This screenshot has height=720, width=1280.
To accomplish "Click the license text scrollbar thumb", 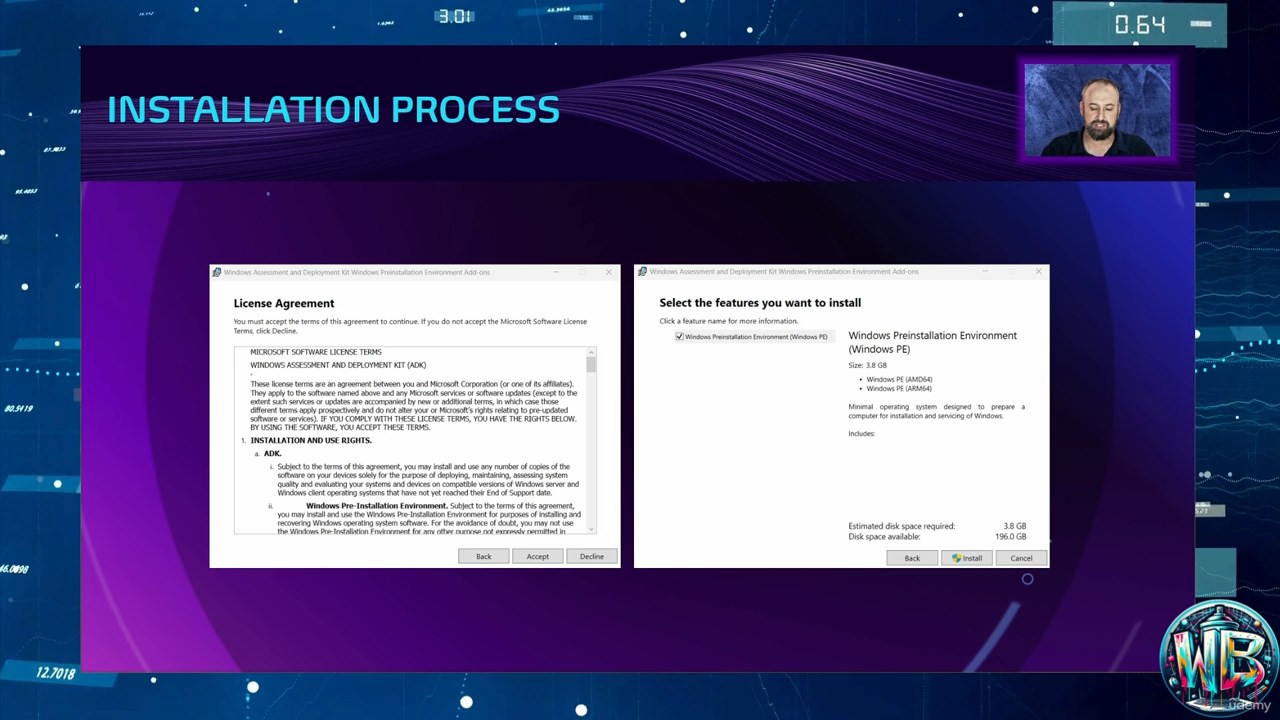I will 591,364.
